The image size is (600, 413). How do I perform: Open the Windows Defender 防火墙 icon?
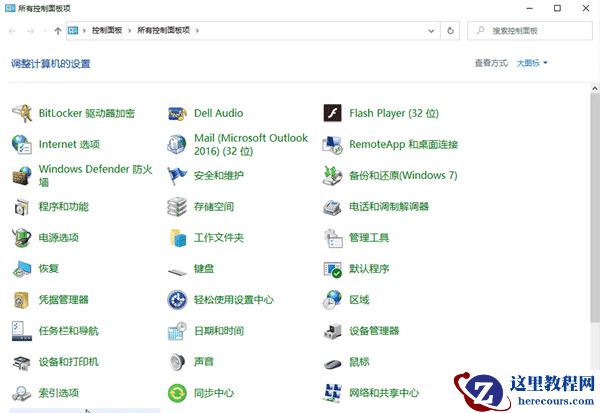point(22,176)
